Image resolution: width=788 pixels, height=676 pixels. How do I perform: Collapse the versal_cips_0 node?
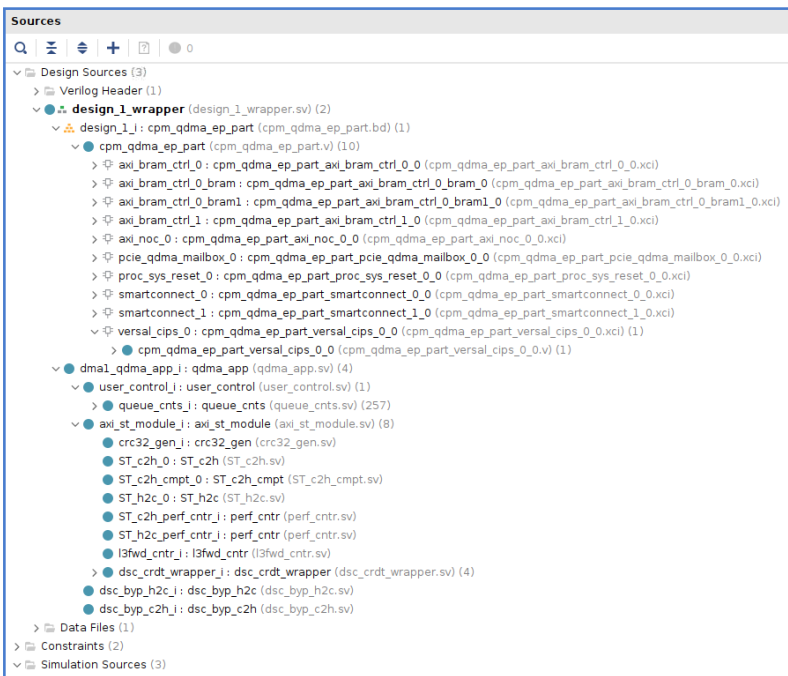[94, 332]
